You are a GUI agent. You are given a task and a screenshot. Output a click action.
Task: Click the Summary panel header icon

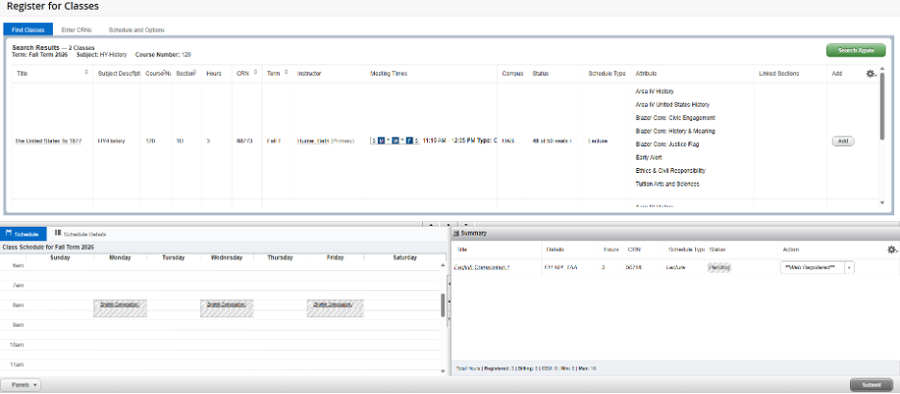456,233
